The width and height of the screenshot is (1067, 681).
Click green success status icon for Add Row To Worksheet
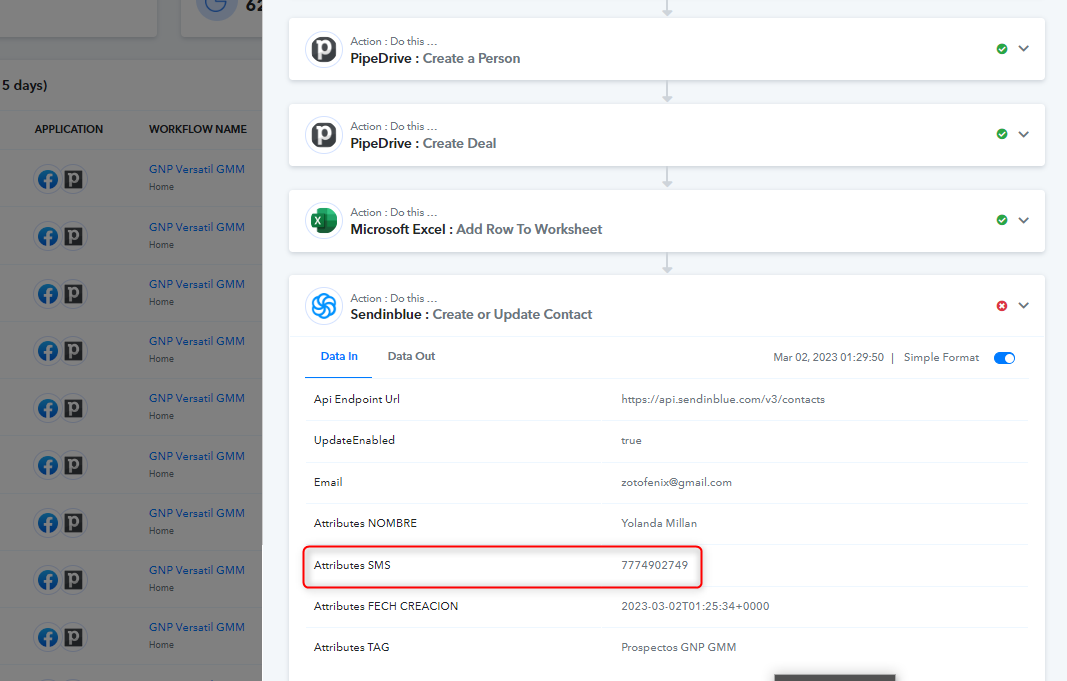[1002, 220]
